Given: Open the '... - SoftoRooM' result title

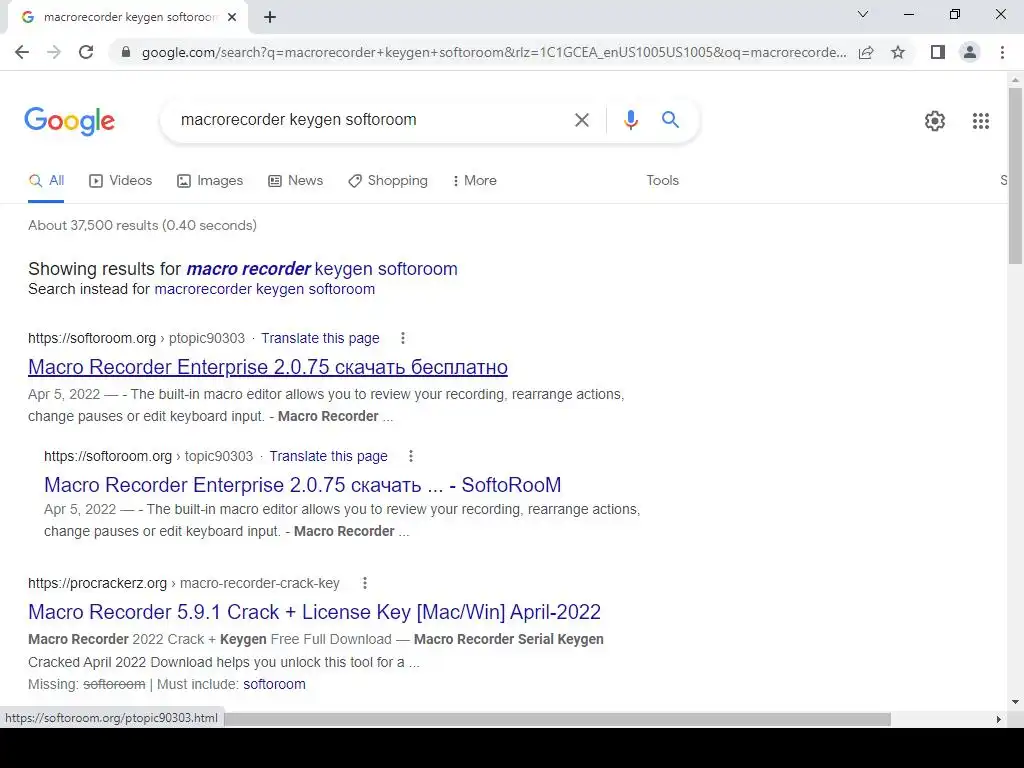Looking at the screenshot, I should (x=302, y=485).
